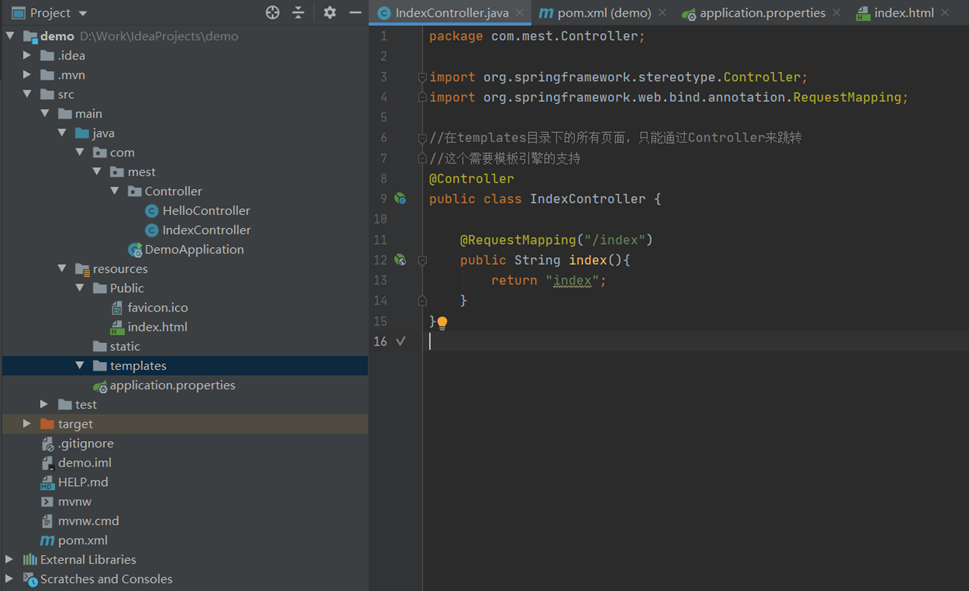969x591 pixels.
Task: Collapse the resources folder
Action: [62, 268]
